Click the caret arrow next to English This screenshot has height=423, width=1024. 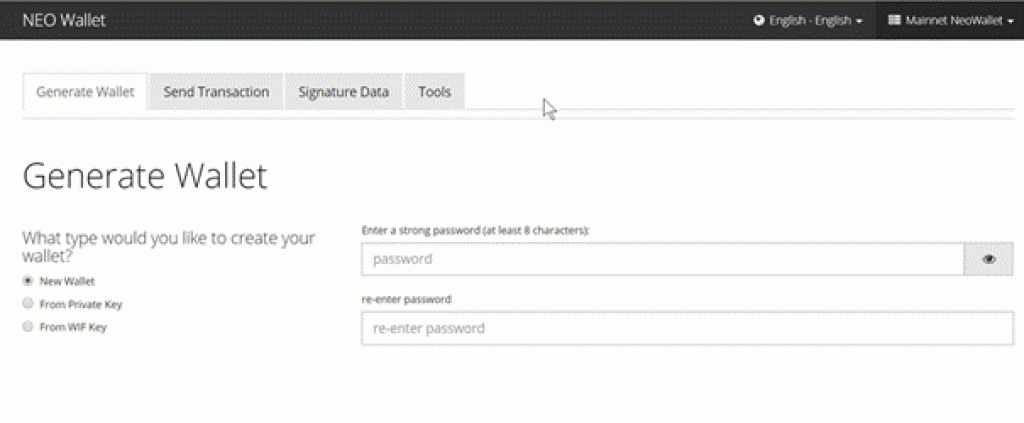point(859,21)
